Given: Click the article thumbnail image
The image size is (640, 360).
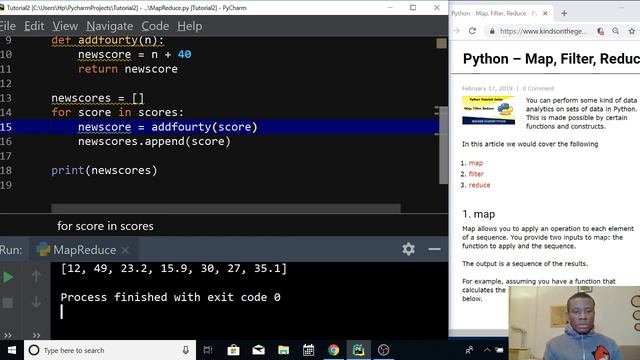Looking at the screenshot, I should (x=489, y=110).
